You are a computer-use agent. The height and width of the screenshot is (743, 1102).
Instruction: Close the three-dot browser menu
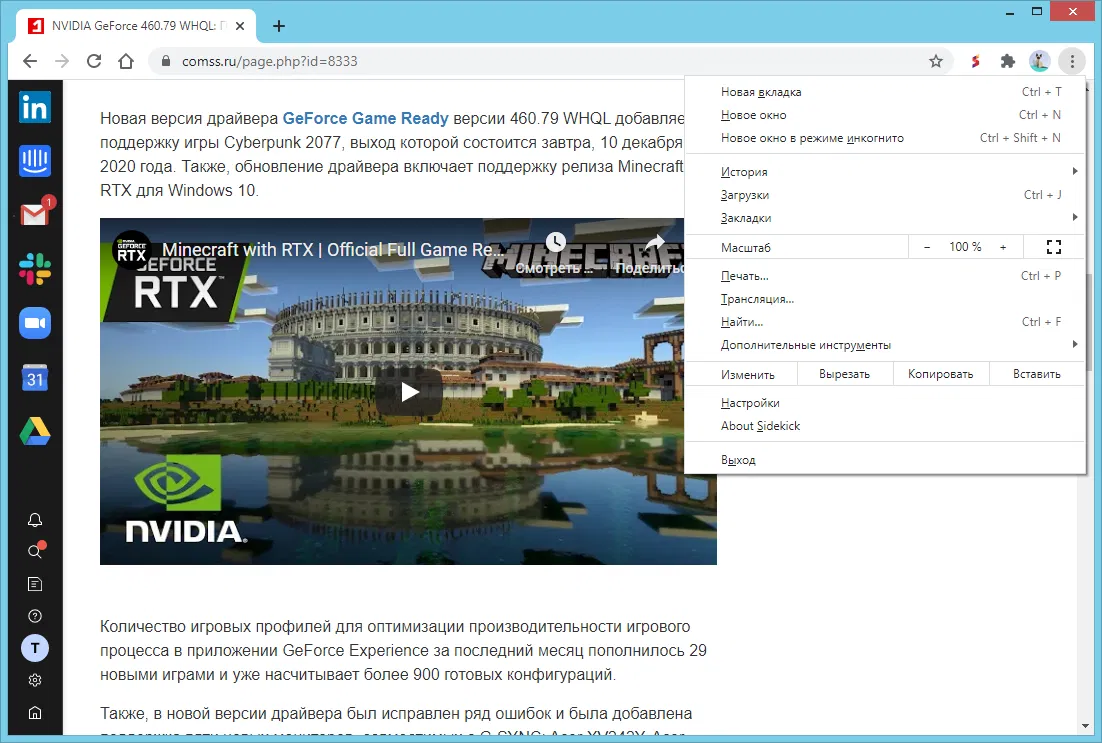click(1072, 61)
